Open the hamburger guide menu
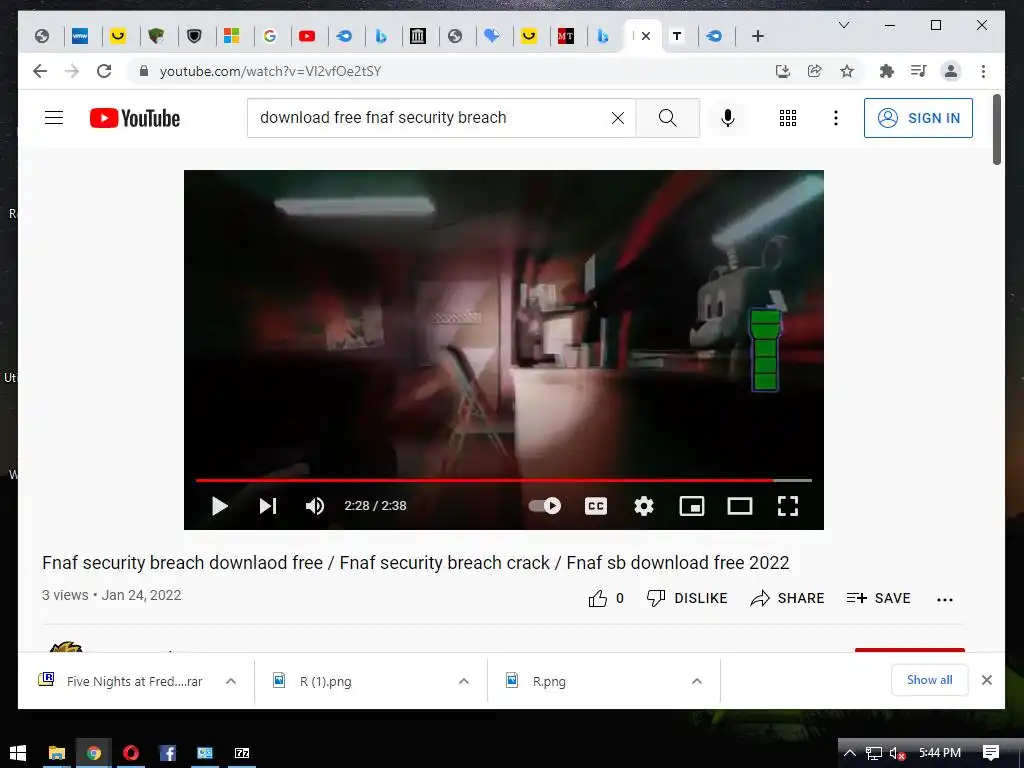1024x768 pixels. click(54, 118)
